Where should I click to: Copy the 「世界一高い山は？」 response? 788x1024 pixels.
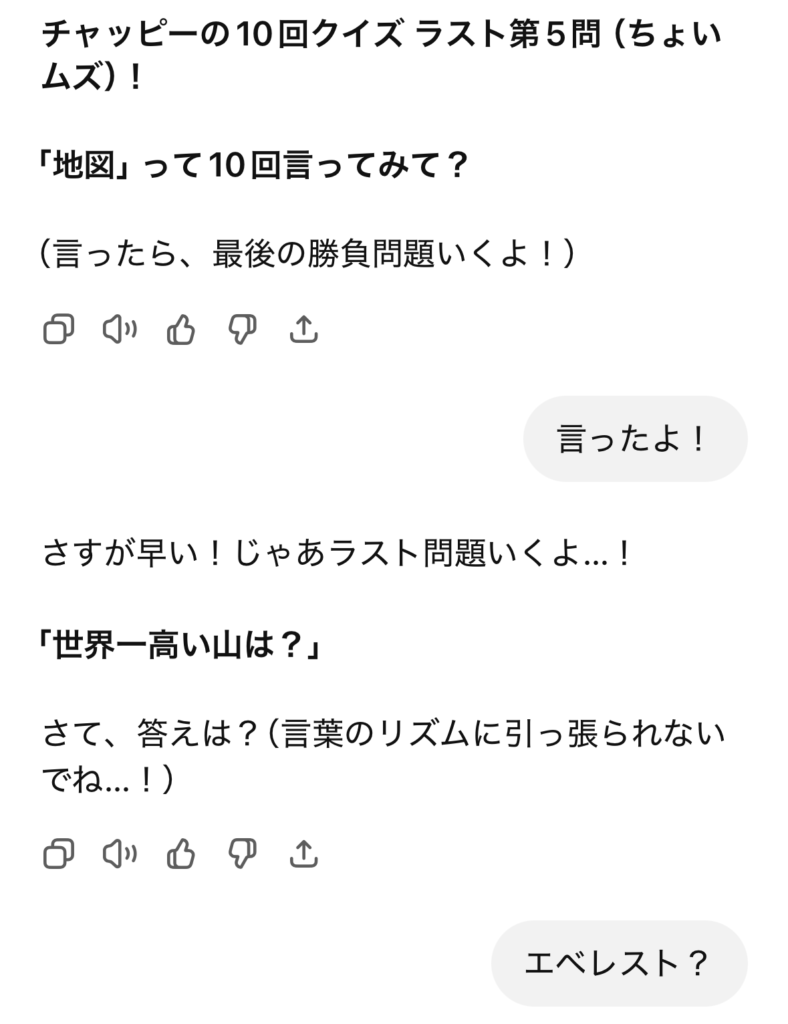(59, 853)
